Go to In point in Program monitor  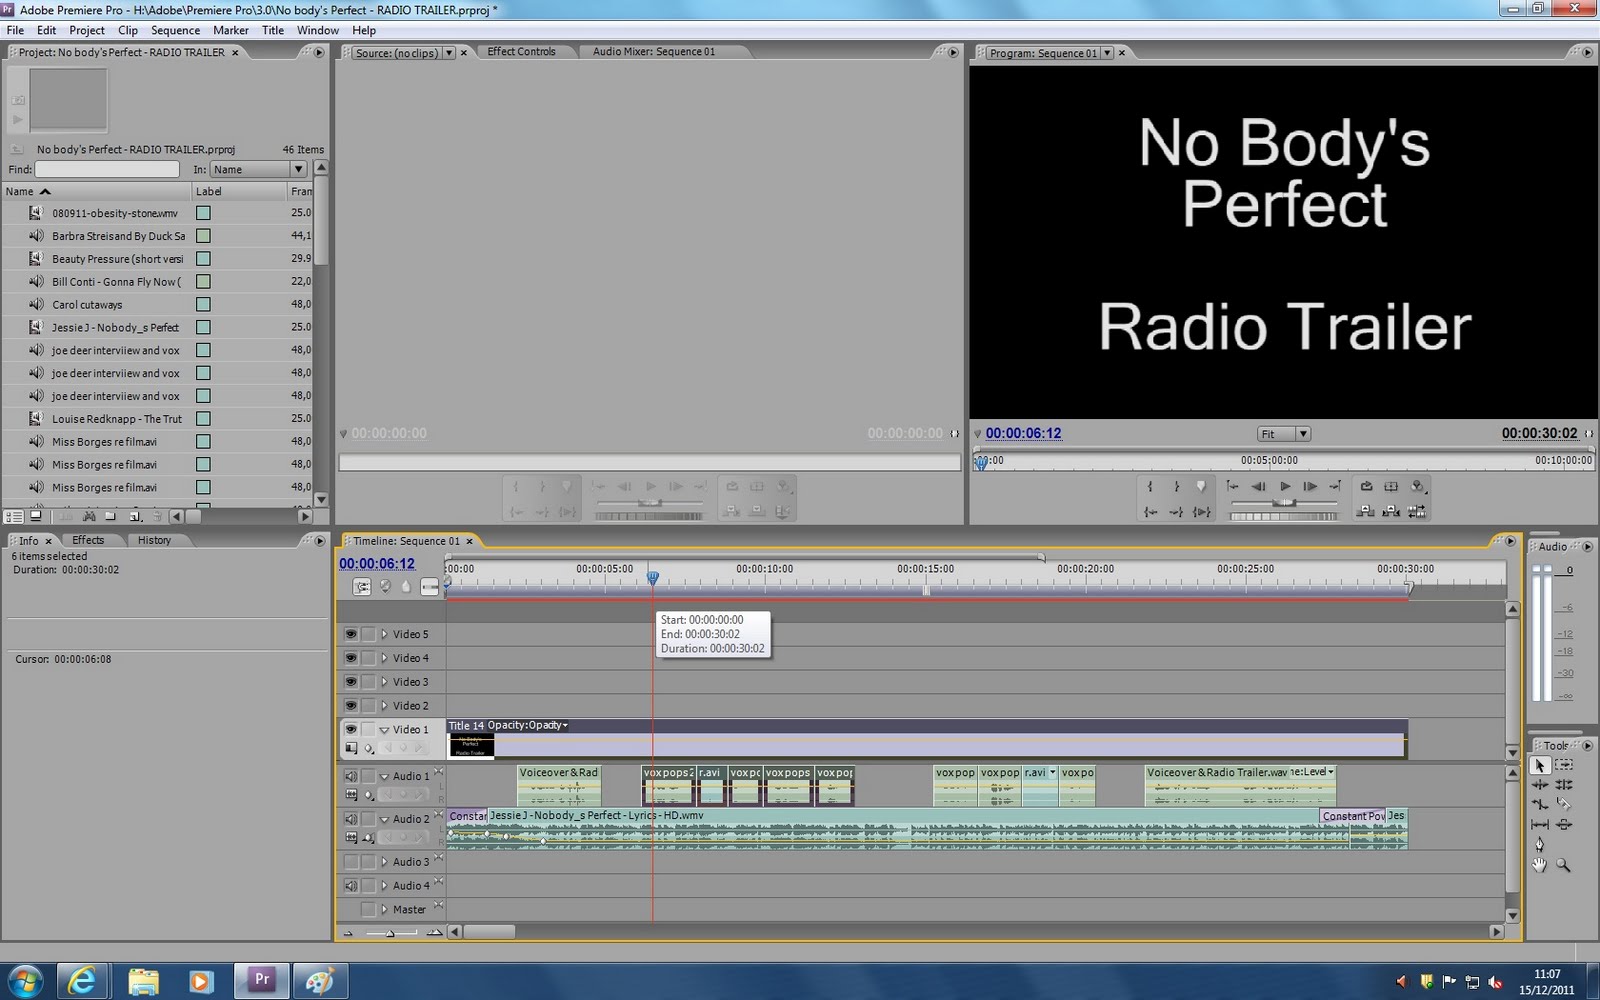(1150, 512)
